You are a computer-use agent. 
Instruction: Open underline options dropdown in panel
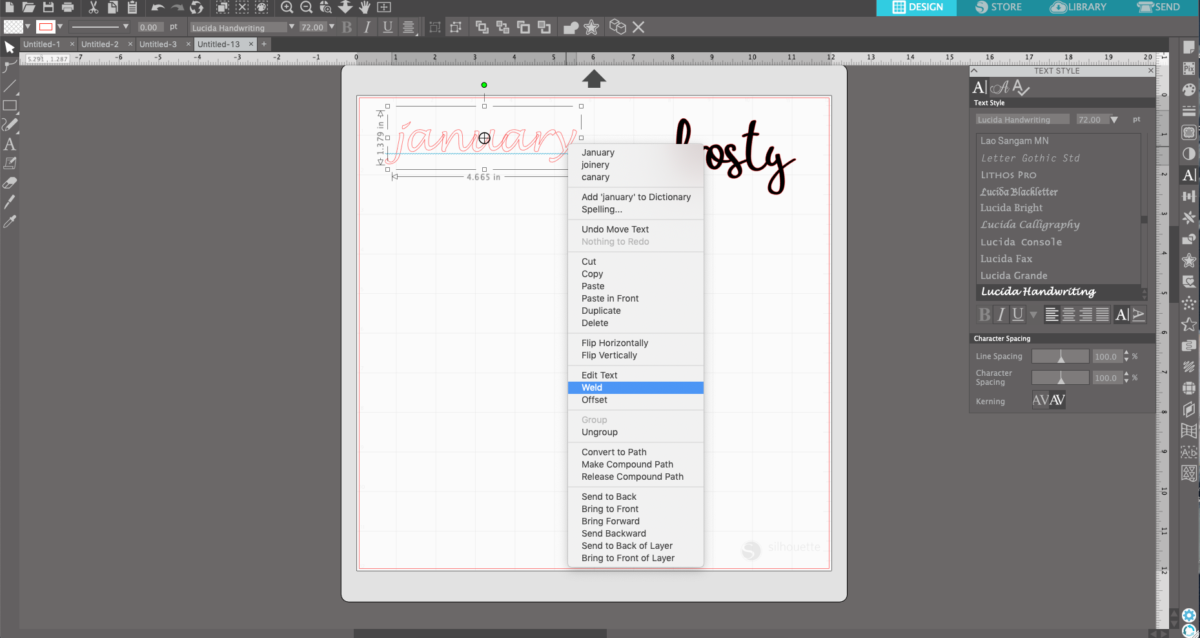tap(1033, 314)
